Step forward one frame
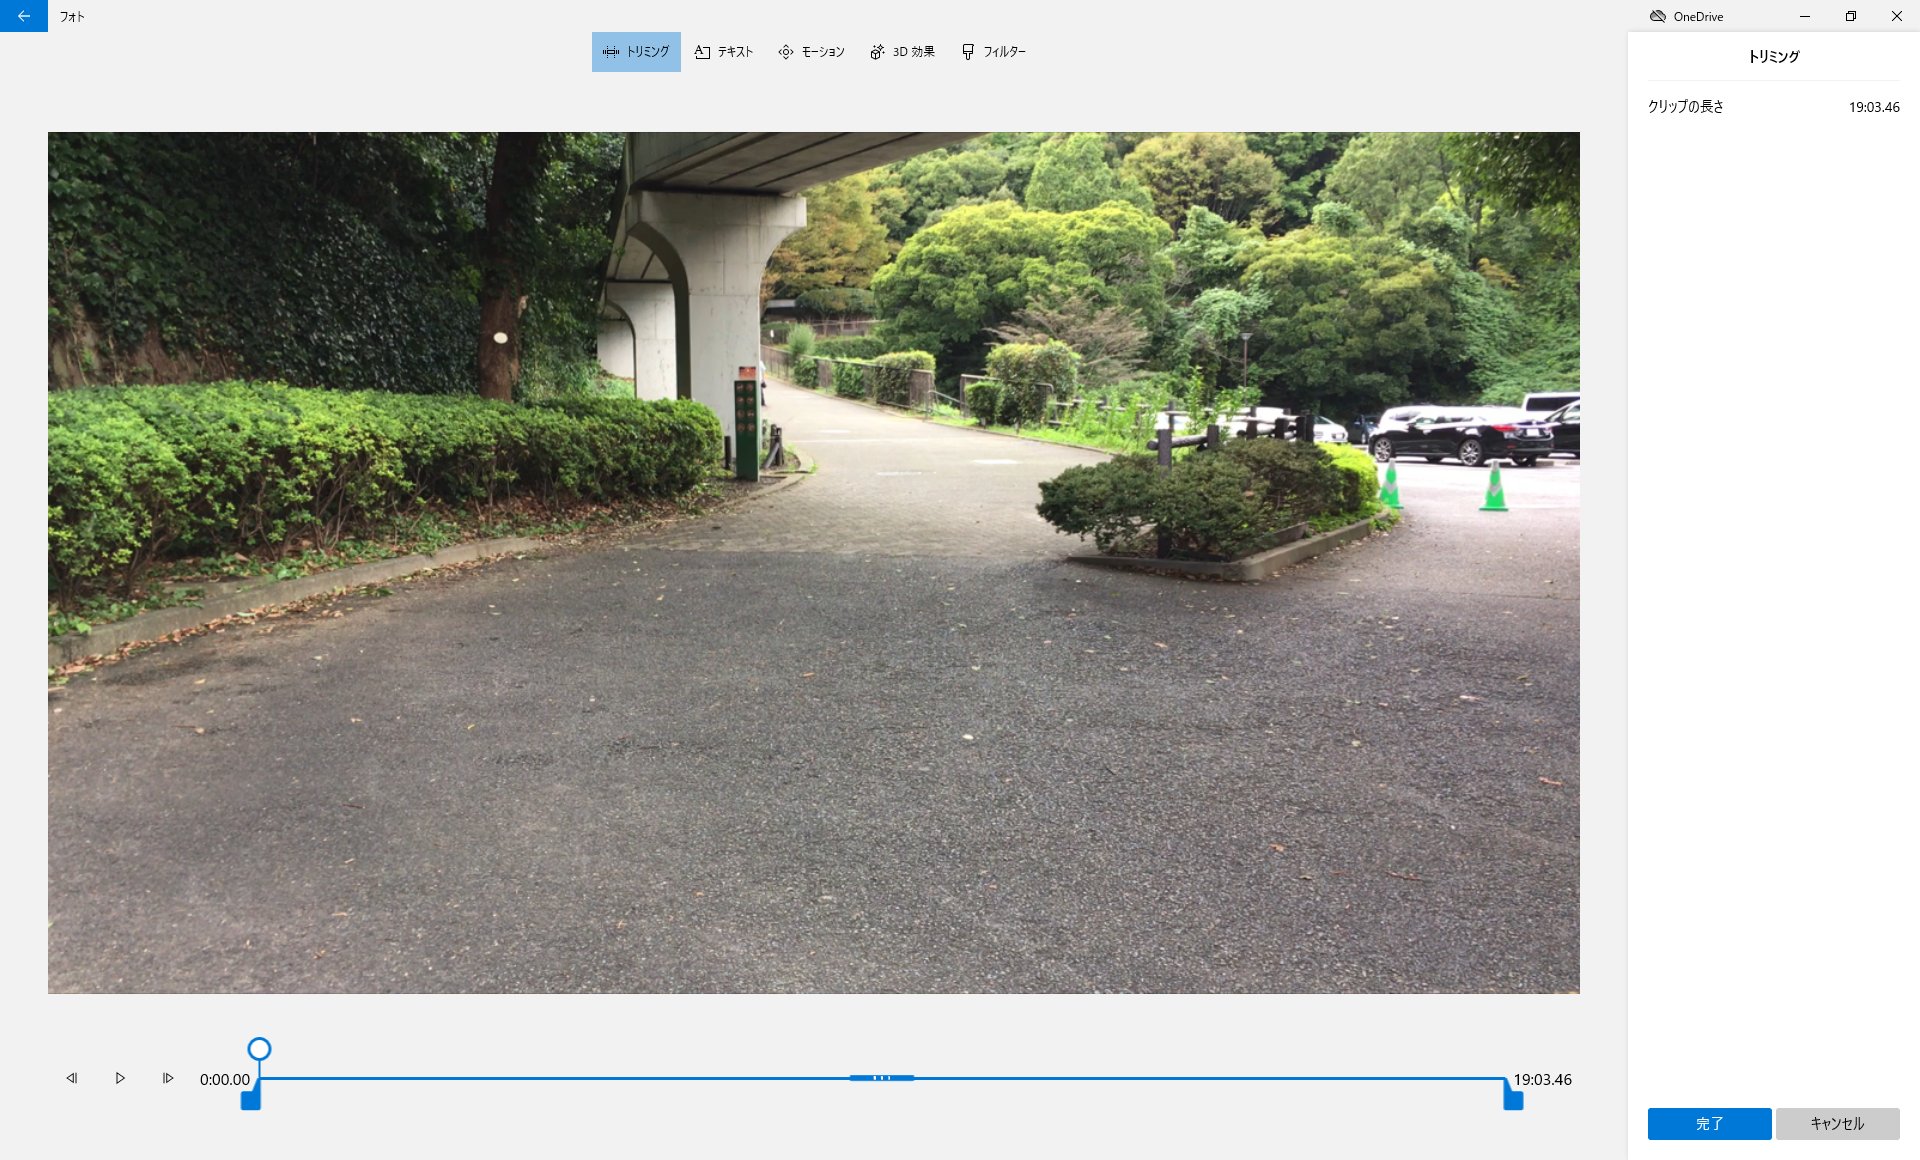 [x=168, y=1078]
